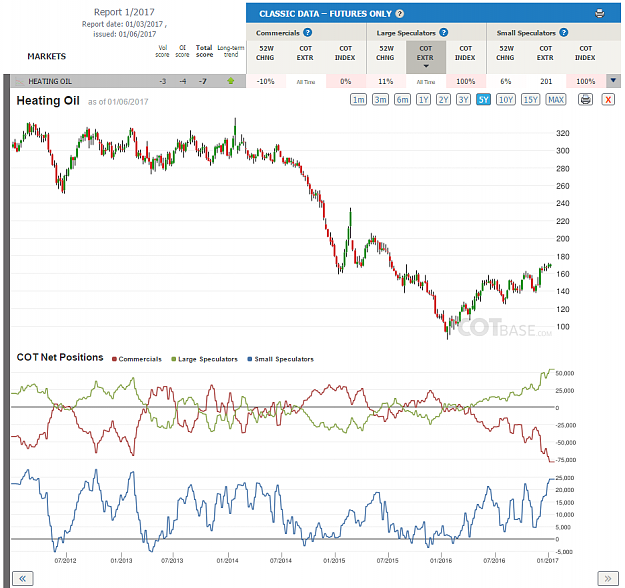Click the Long-term trend column header
The image size is (625, 588).
coord(231,51)
